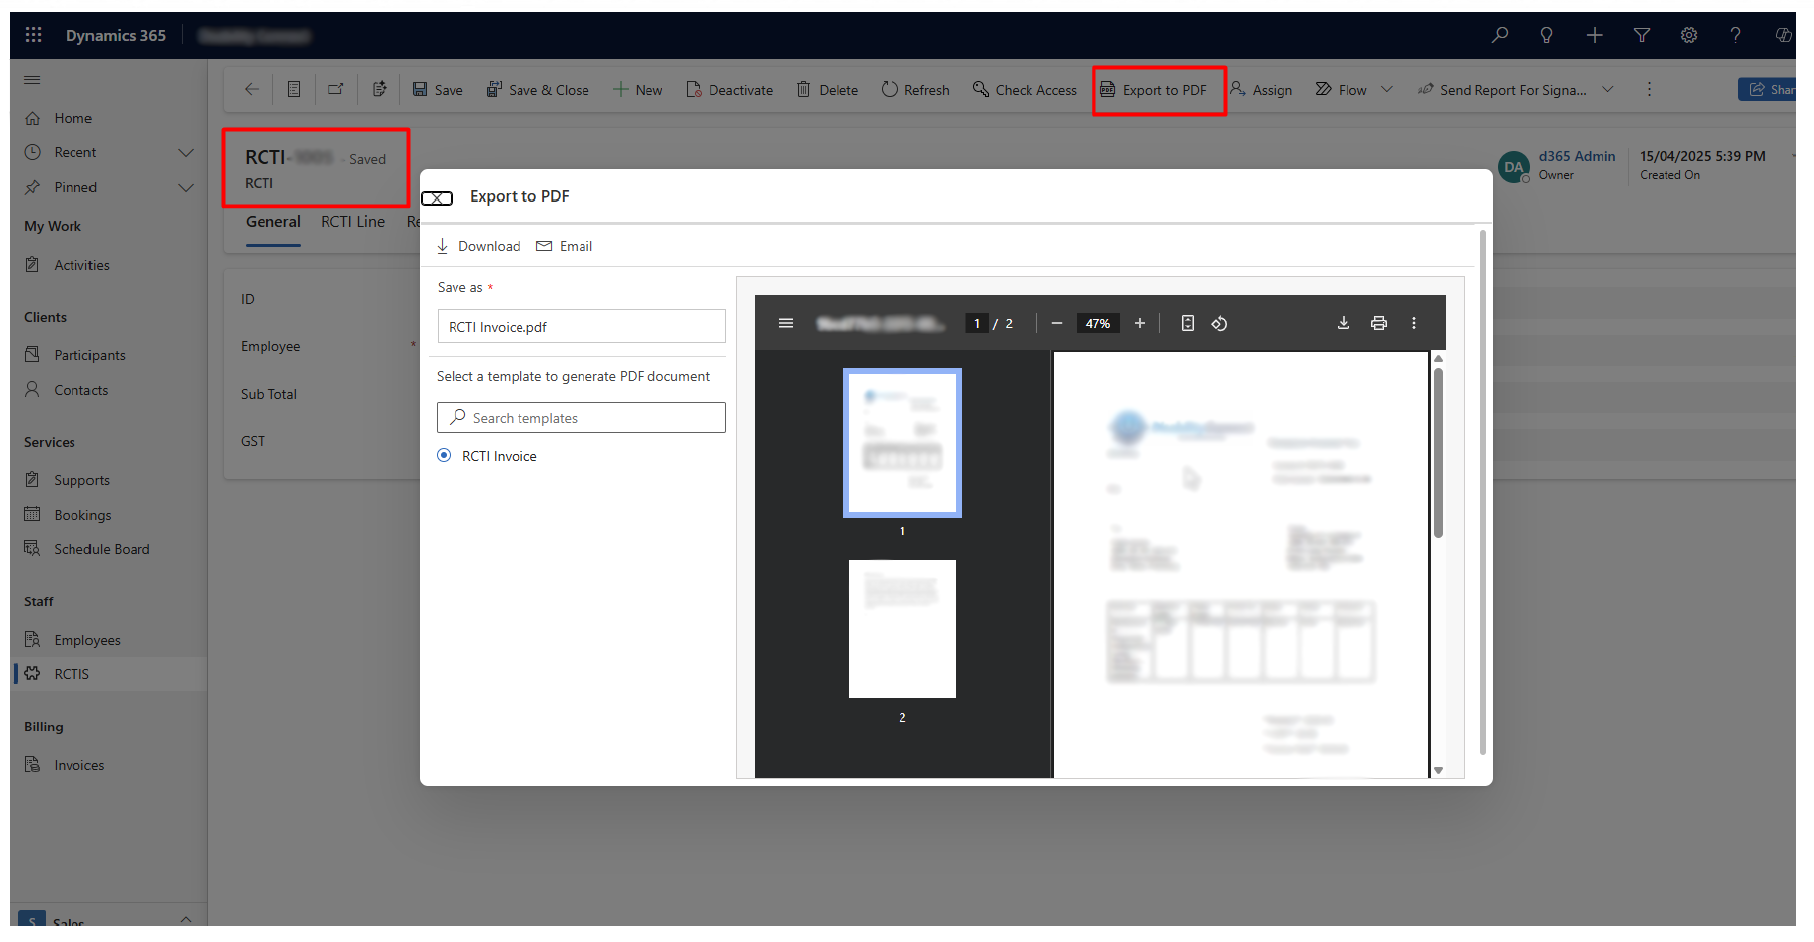The width and height of the screenshot is (1814, 942).
Task: Open the Dynamics 365 app launcher
Action: pos(33,35)
